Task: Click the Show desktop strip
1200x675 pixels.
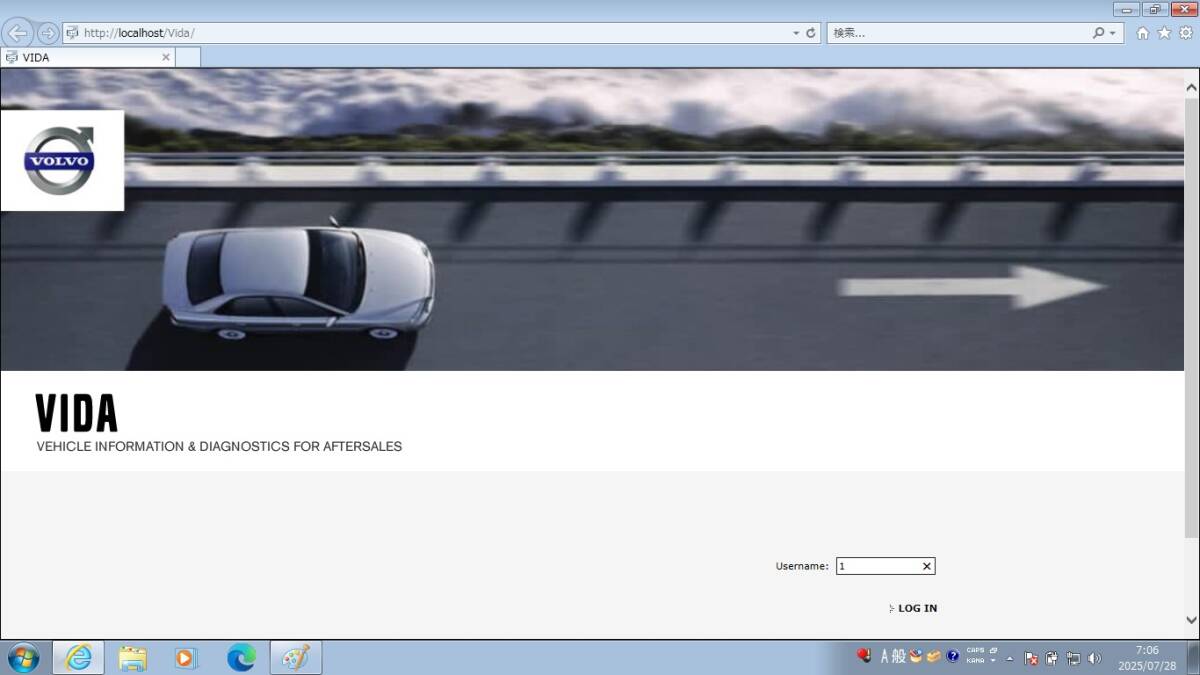Action: tap(1193, 658)
